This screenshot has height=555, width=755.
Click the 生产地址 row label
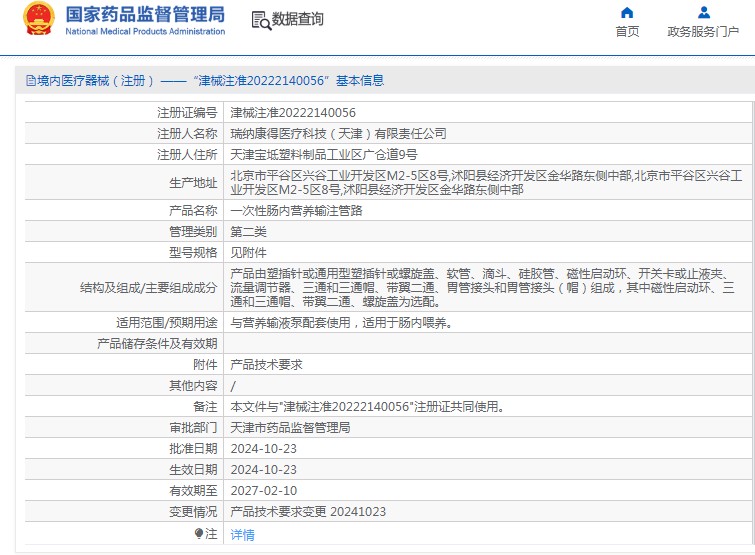pyautogui.click(x=193, y=183)
